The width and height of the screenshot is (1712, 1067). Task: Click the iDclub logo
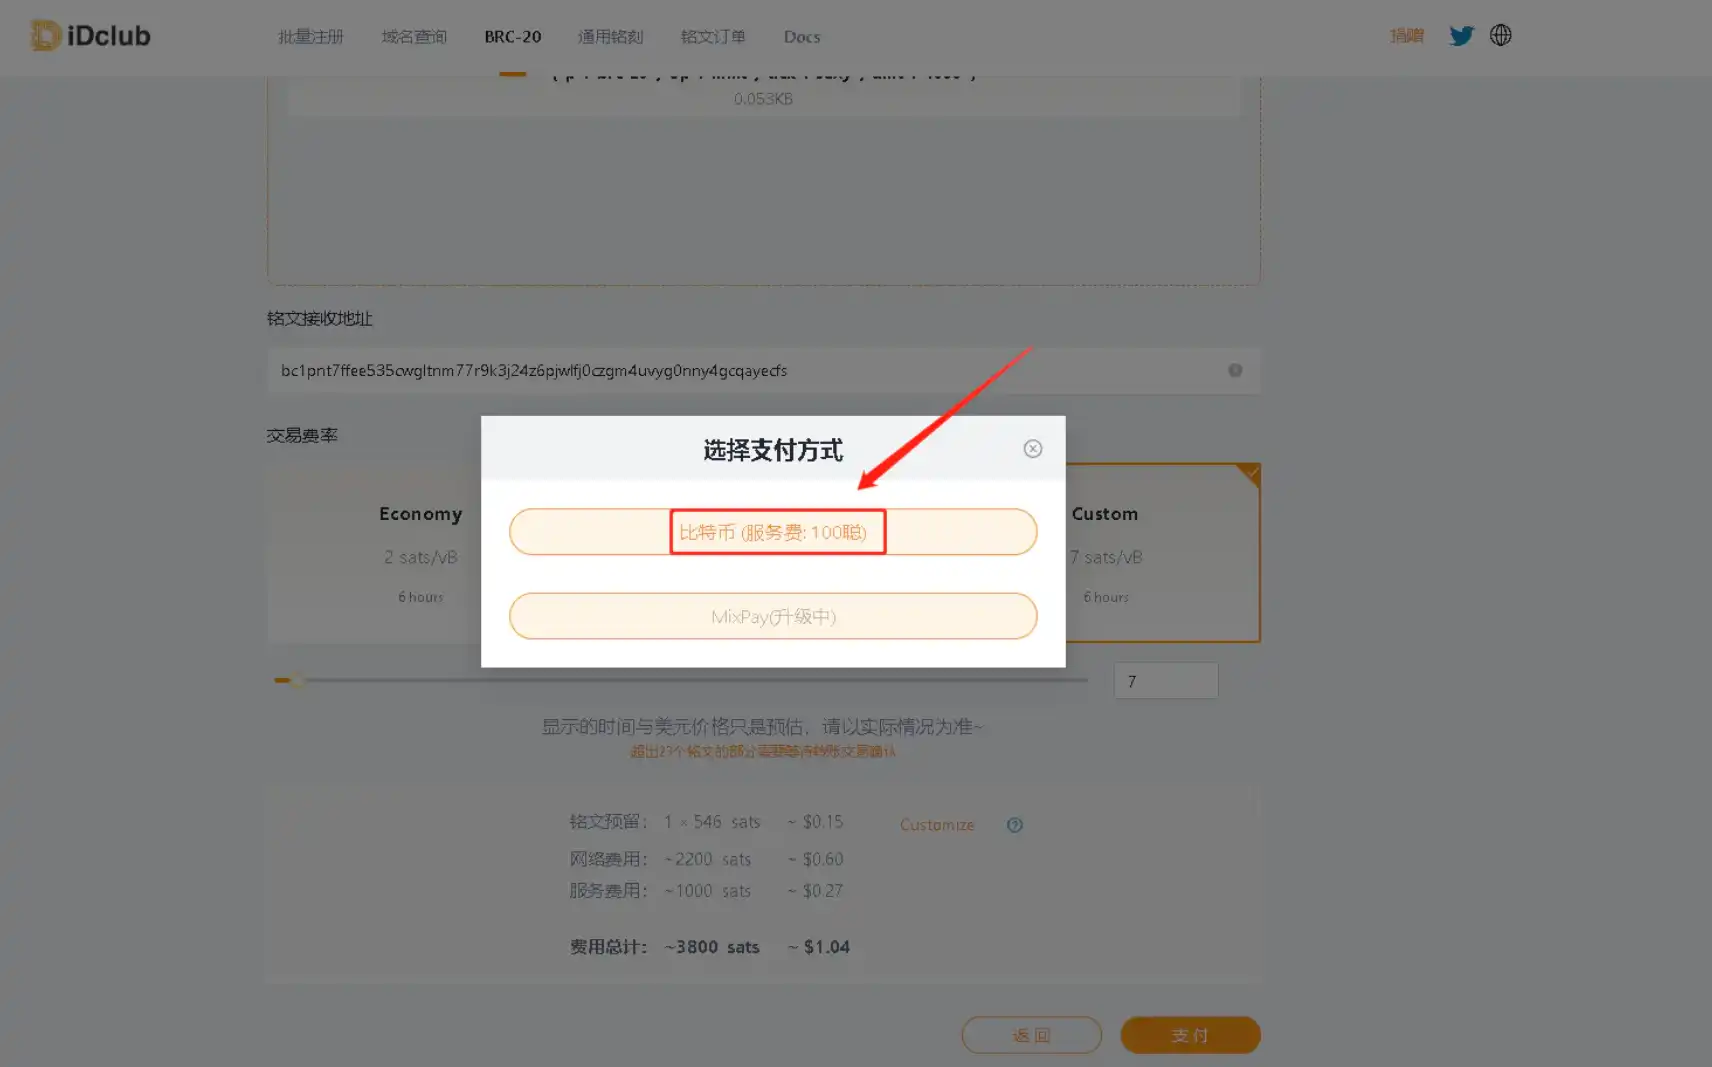[x=88, y=34]
